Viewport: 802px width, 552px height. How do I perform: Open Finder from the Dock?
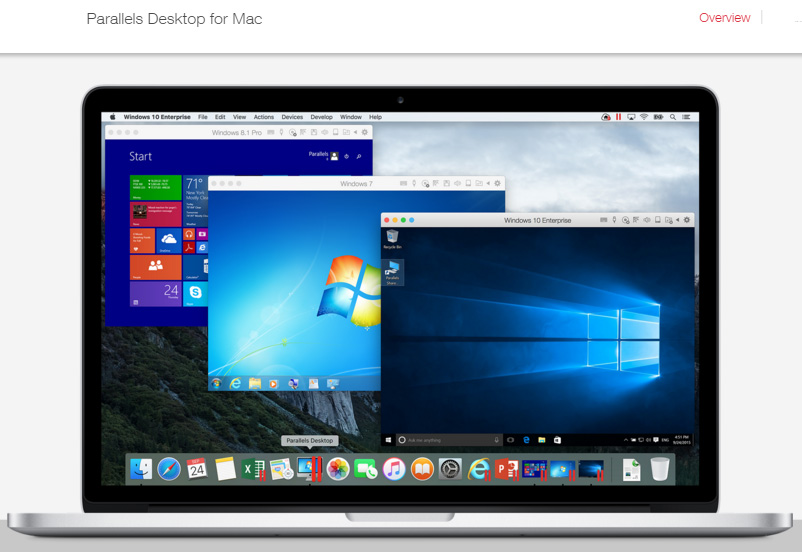141,469
